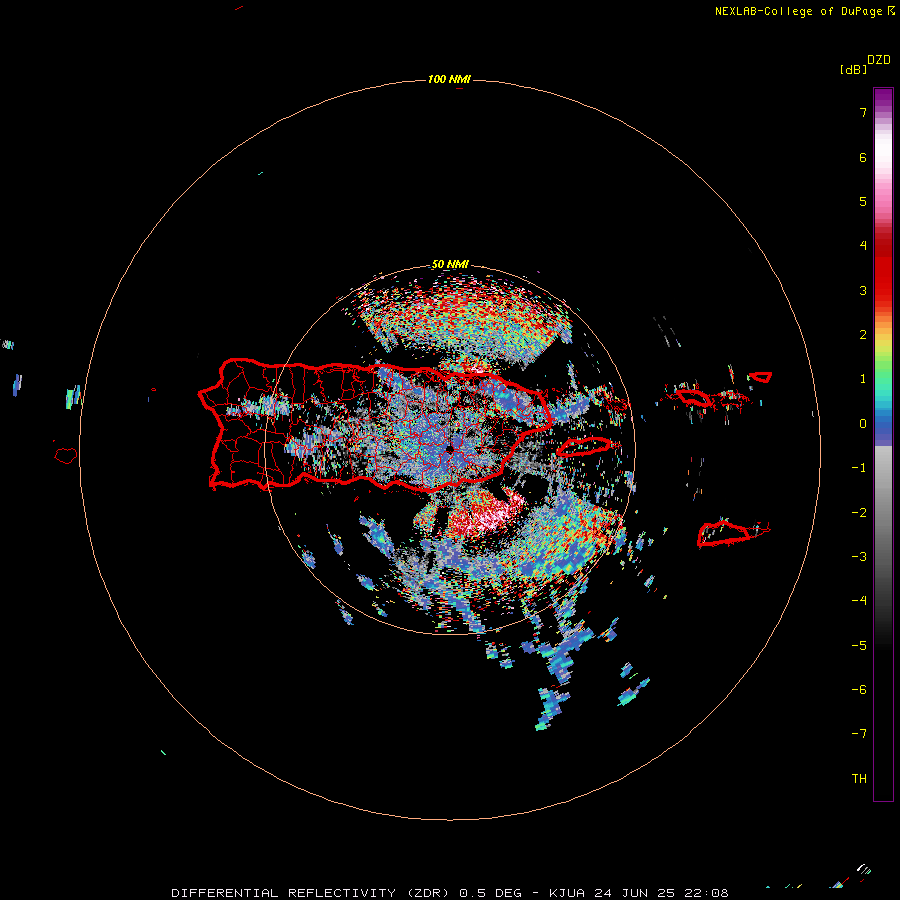Click the 1 value on the dB scale
Screen dimensions: 900x900
863,379
